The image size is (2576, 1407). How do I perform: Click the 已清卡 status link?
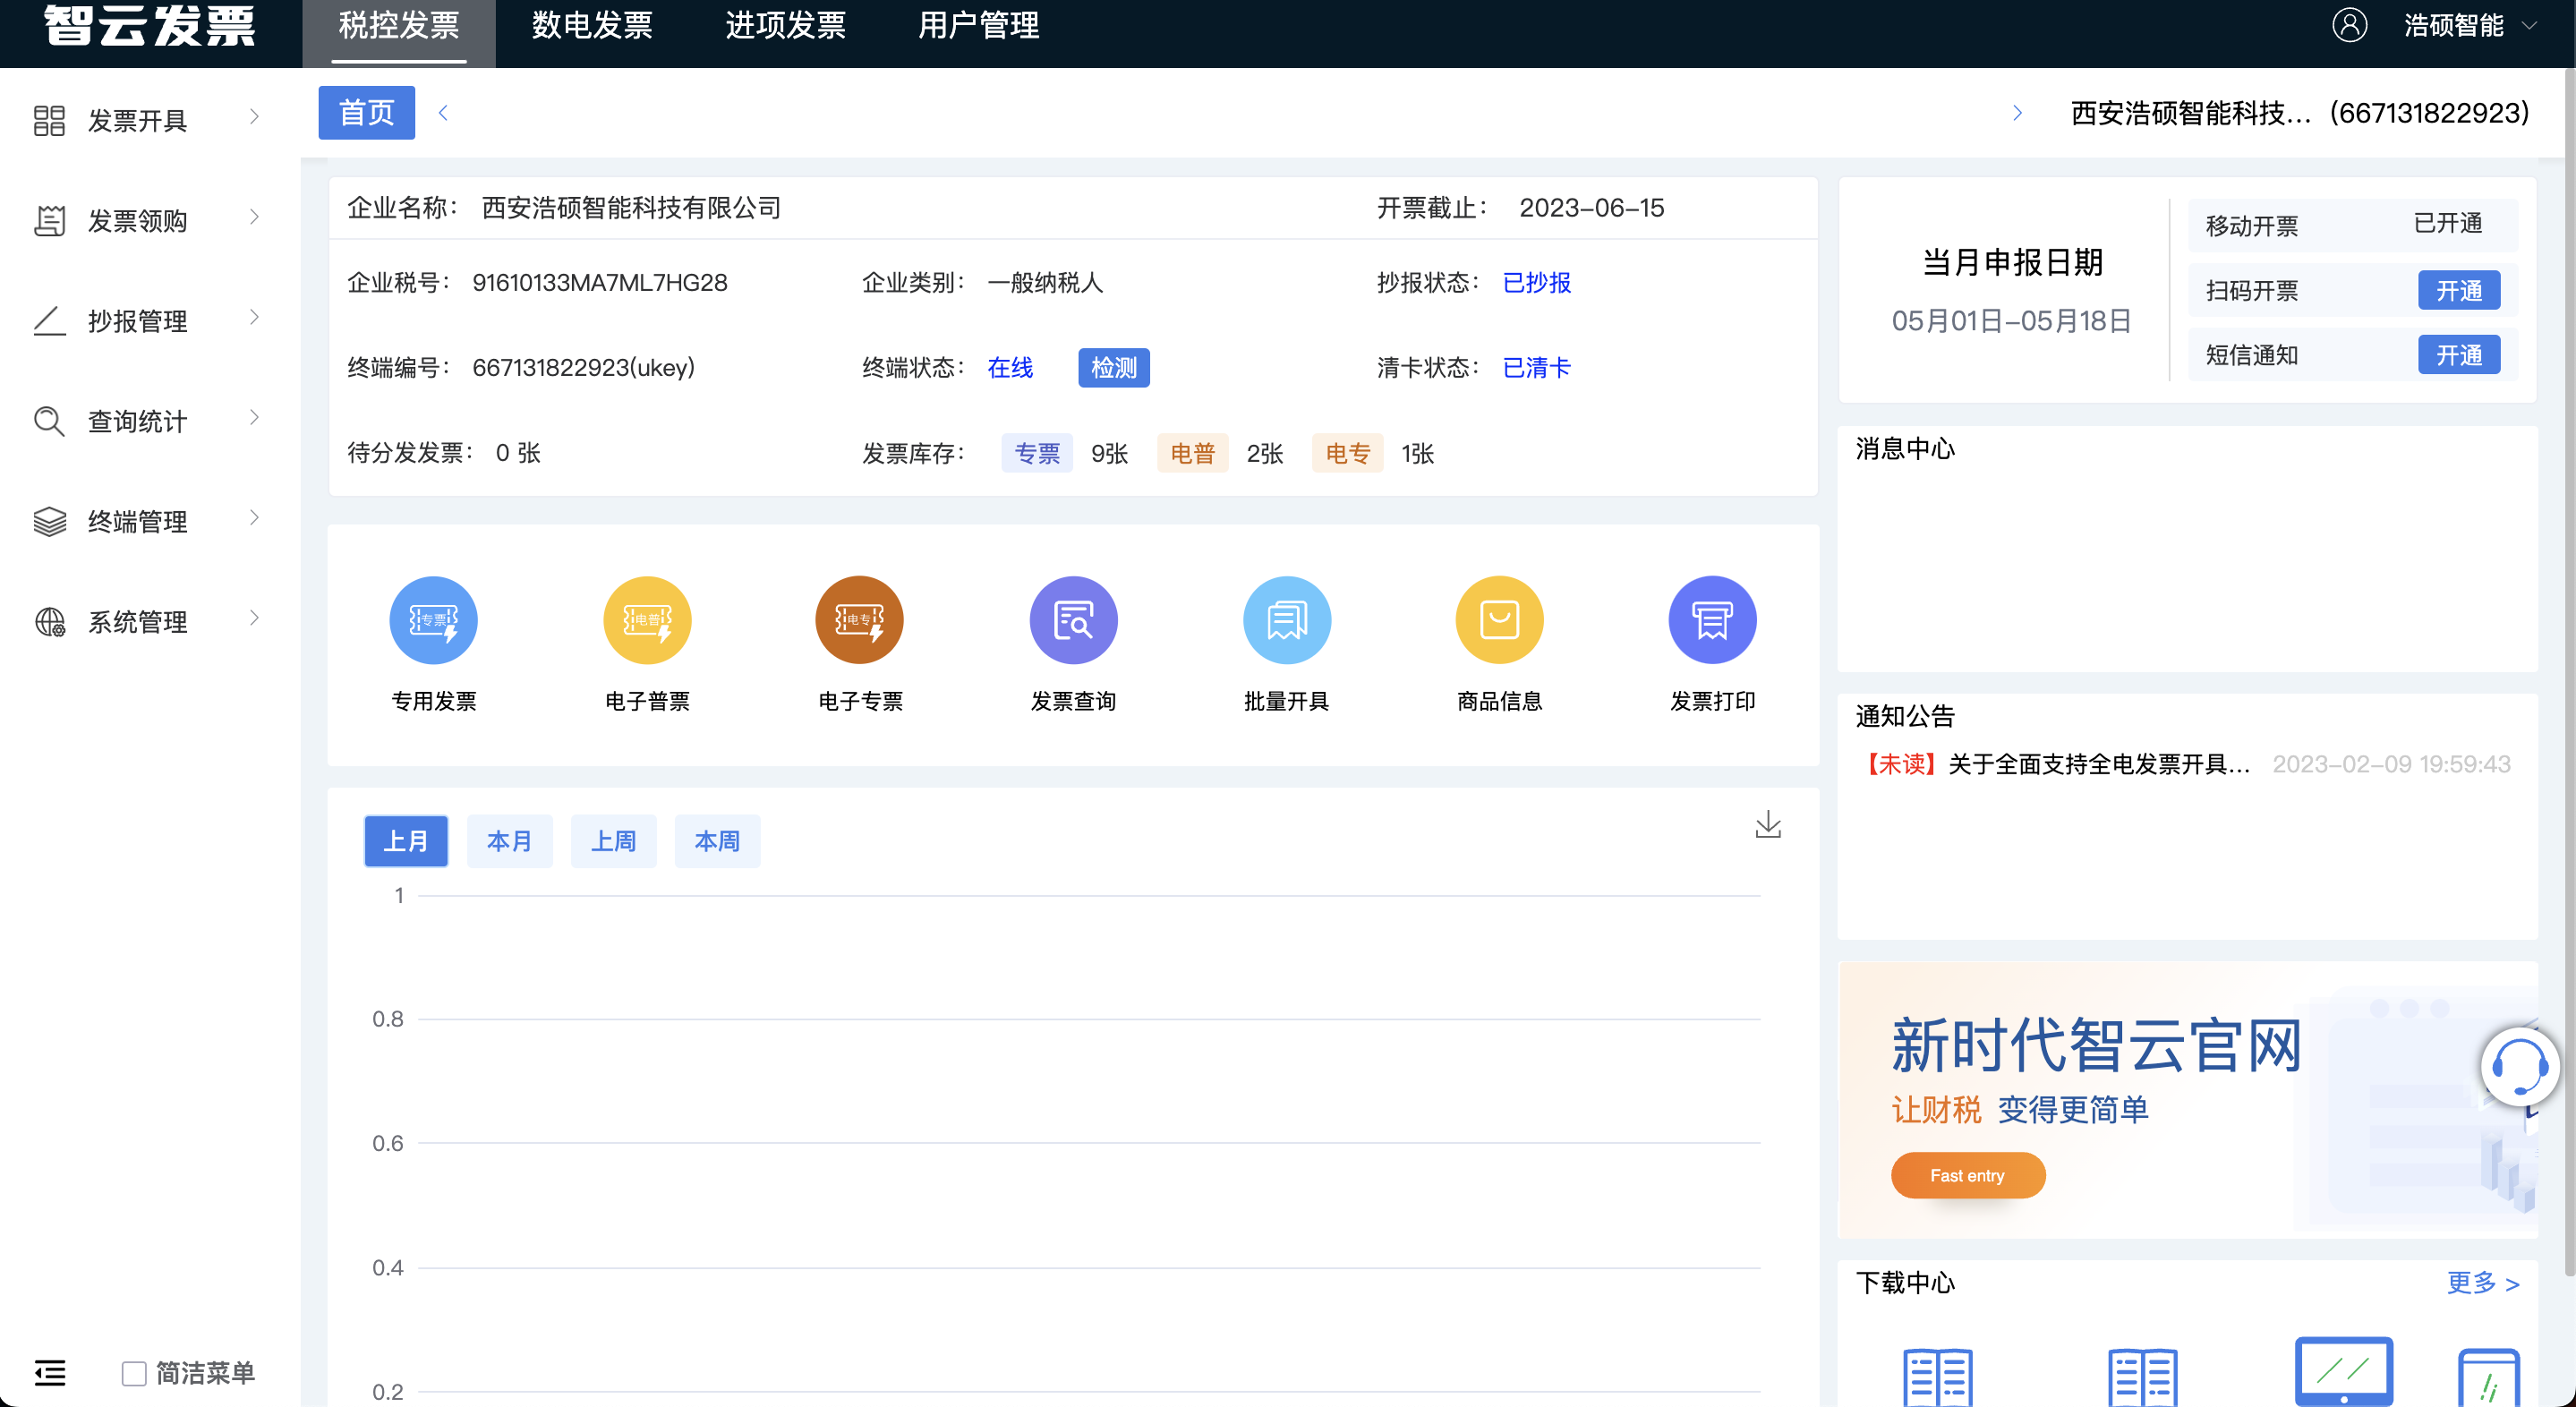(1537, 368)
